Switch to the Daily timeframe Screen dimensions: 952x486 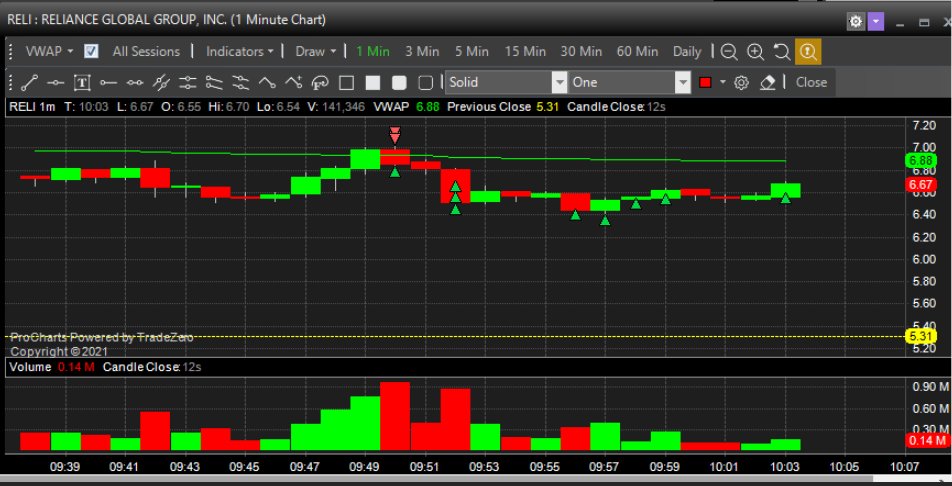[x=687, y=52]
